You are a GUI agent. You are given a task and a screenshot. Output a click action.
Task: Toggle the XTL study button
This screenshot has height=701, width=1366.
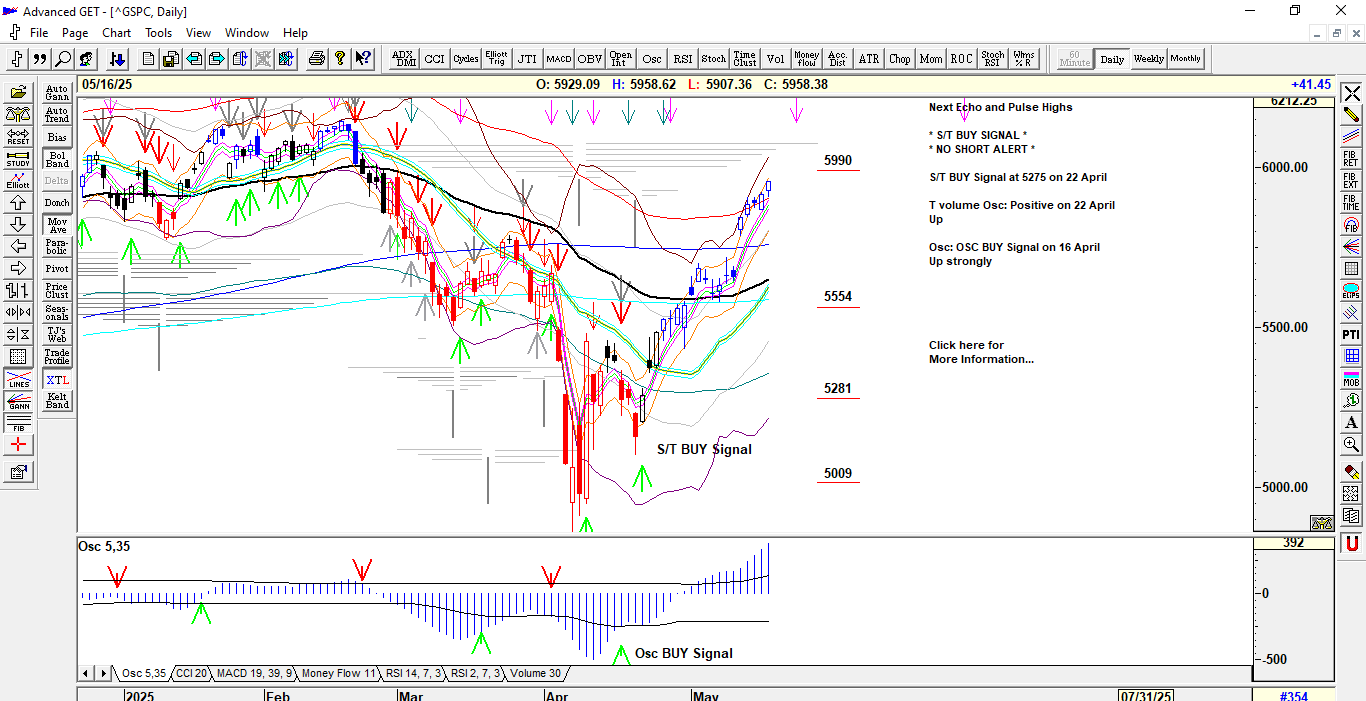[x=57, y=380]
